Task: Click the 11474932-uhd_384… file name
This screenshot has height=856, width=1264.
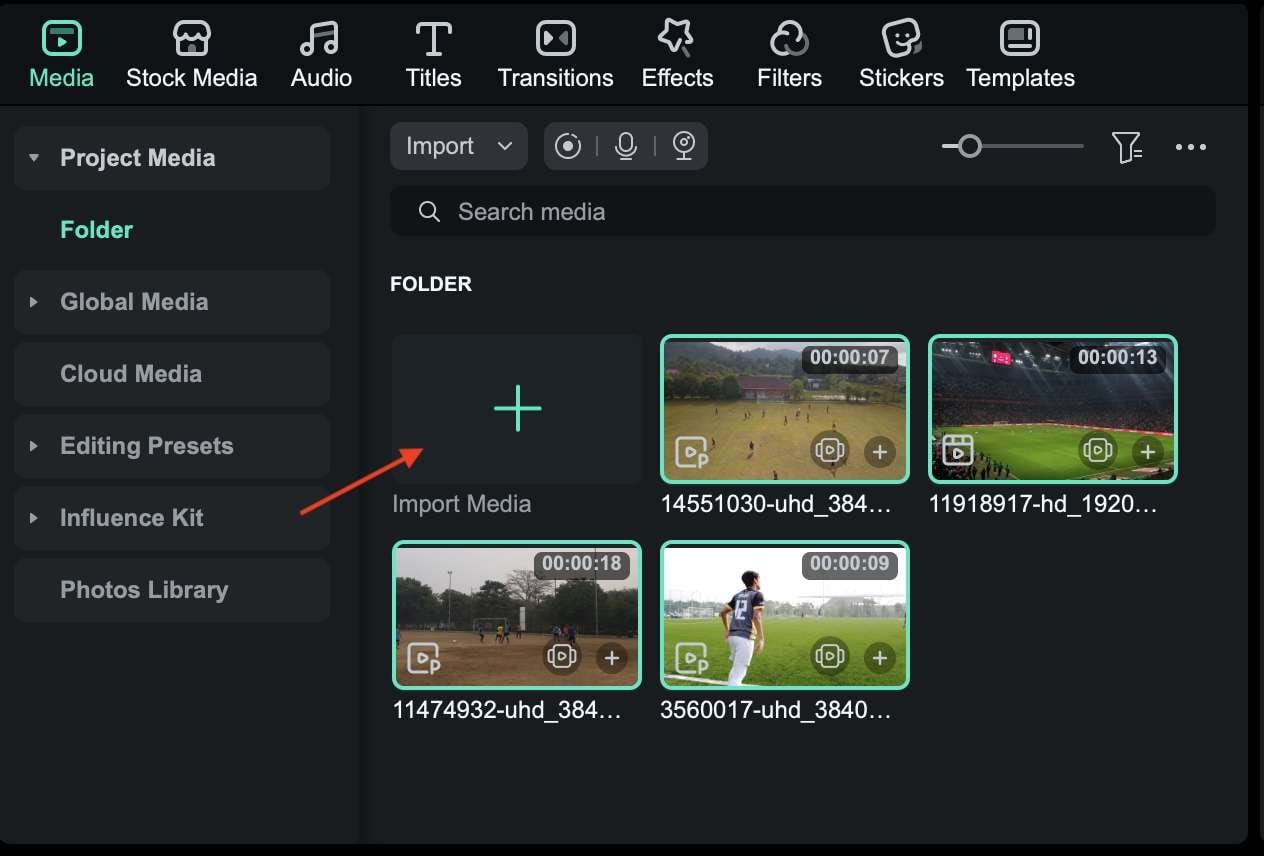Action: point(508,711)
